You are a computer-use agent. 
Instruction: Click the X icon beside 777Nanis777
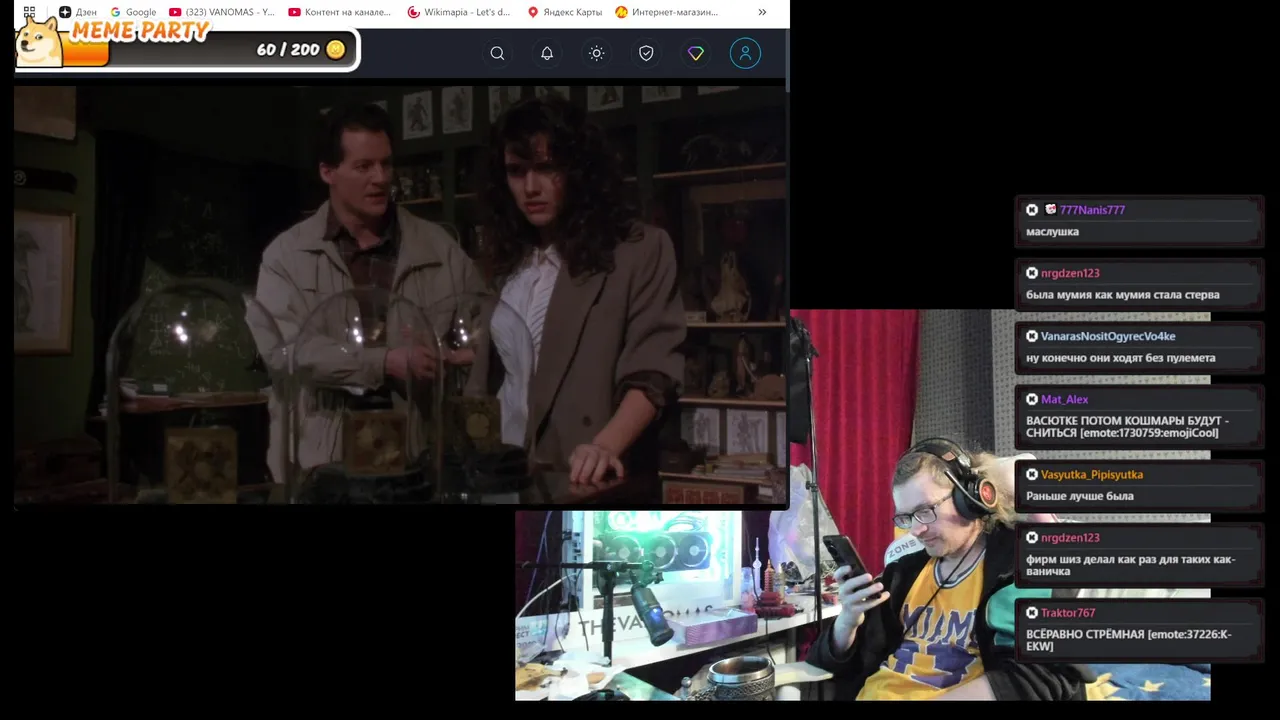(1032, 210)
